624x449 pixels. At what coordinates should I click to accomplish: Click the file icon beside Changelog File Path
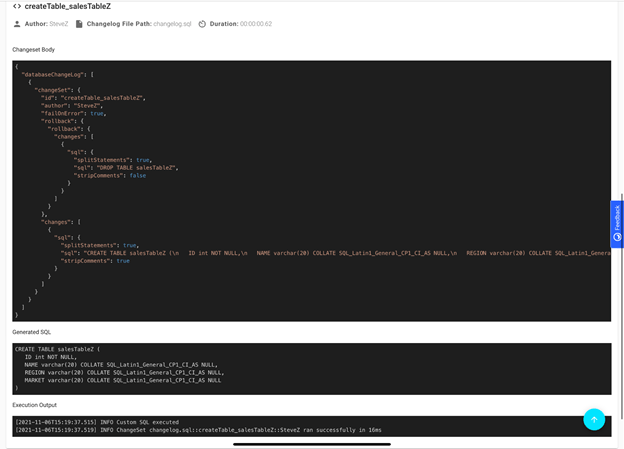point(79,23)
